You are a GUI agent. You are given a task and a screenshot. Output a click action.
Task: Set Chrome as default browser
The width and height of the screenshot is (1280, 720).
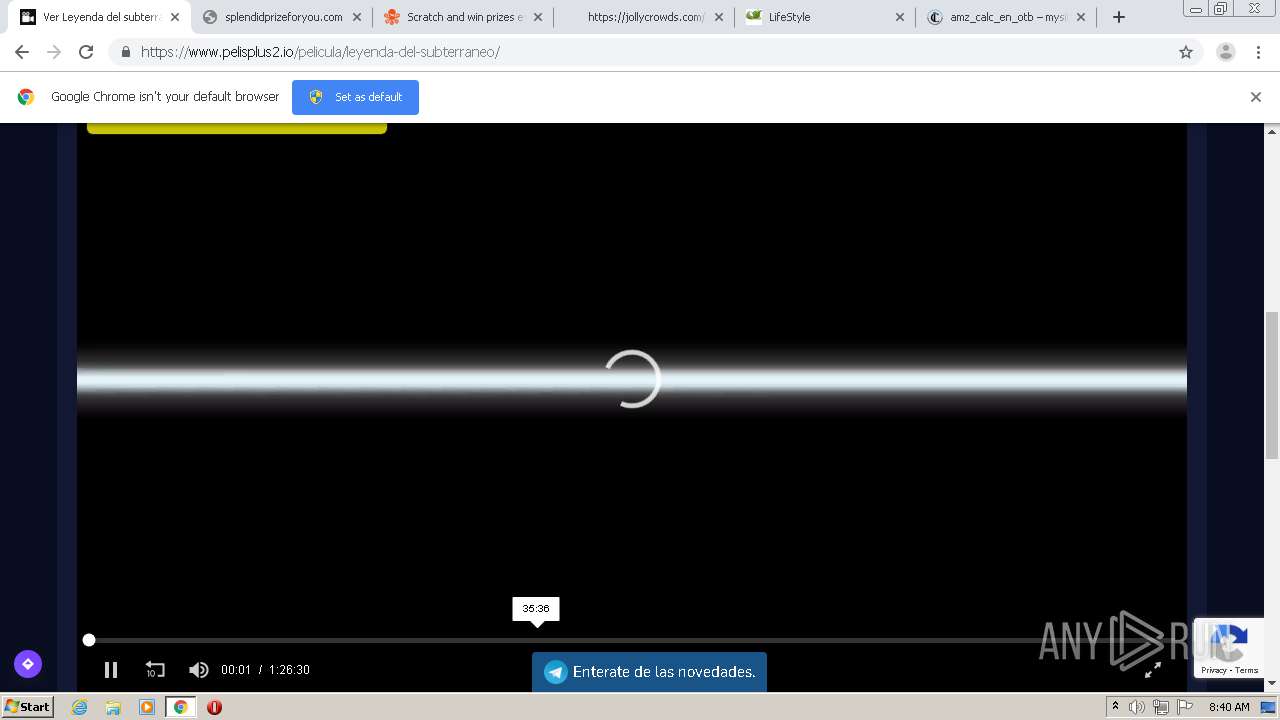355,97
